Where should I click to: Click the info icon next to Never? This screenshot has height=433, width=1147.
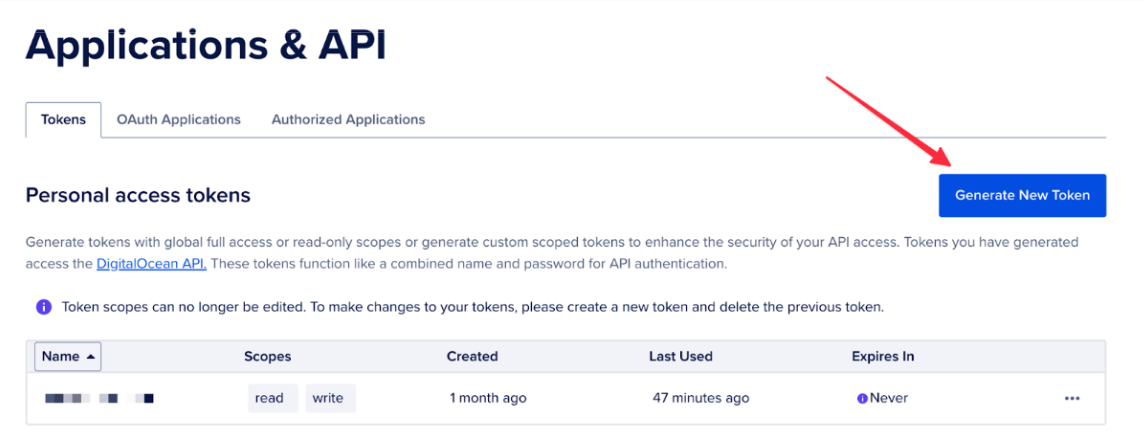(x=861, y=398)
